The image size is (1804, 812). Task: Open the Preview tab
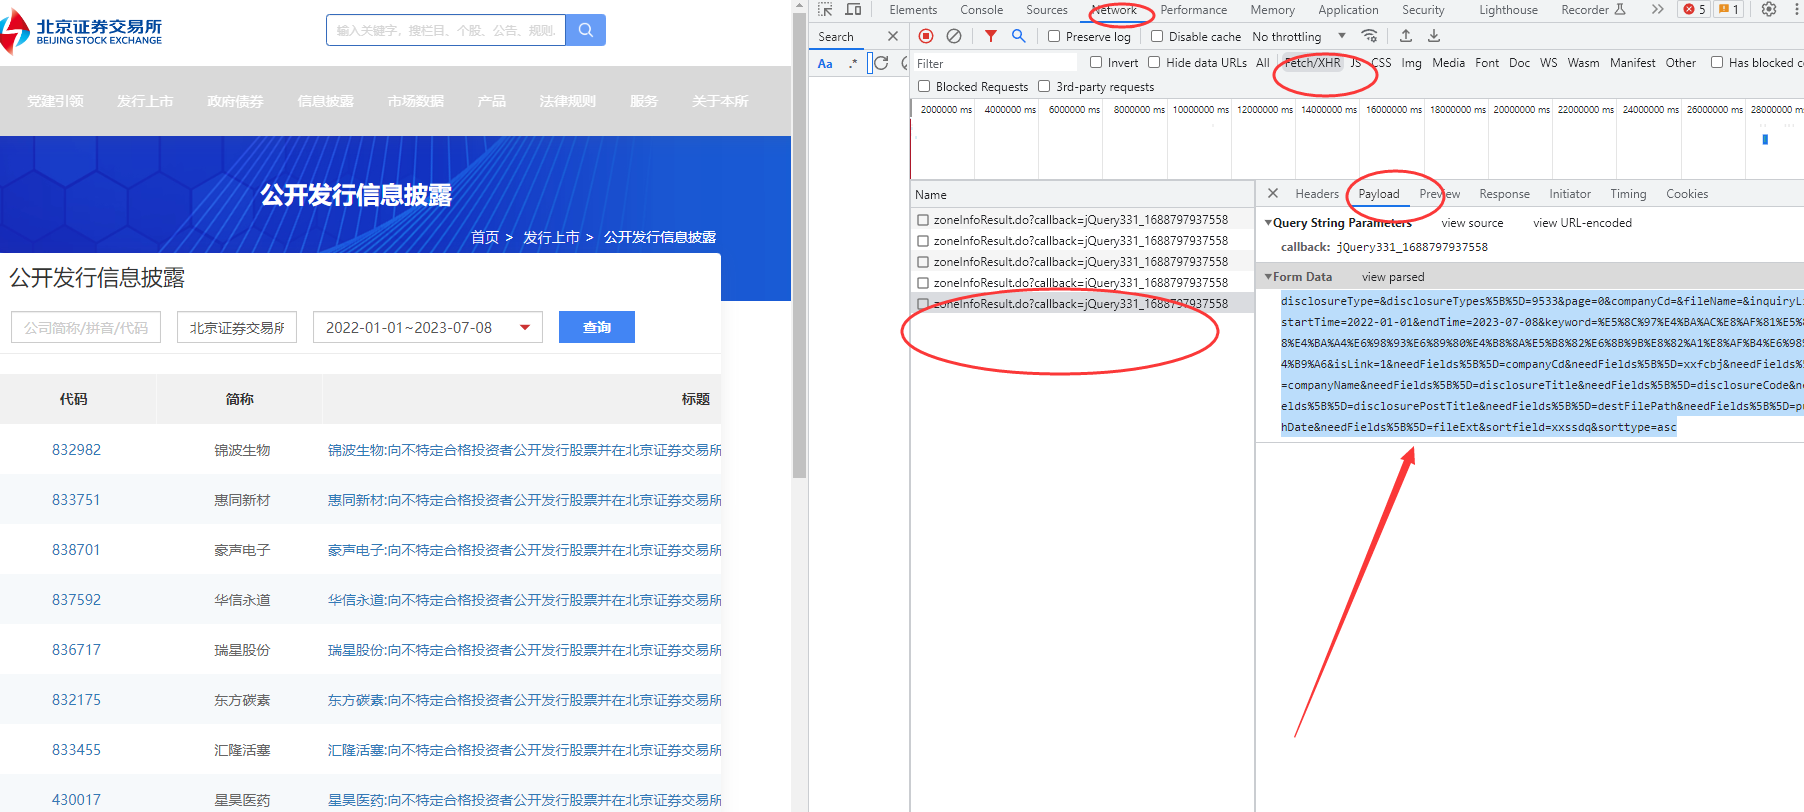[x=1440, y=194]
